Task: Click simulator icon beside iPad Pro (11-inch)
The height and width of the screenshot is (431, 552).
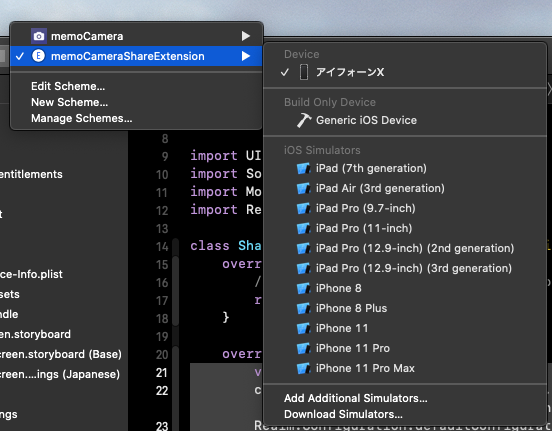Action: [x=303, y=228]
